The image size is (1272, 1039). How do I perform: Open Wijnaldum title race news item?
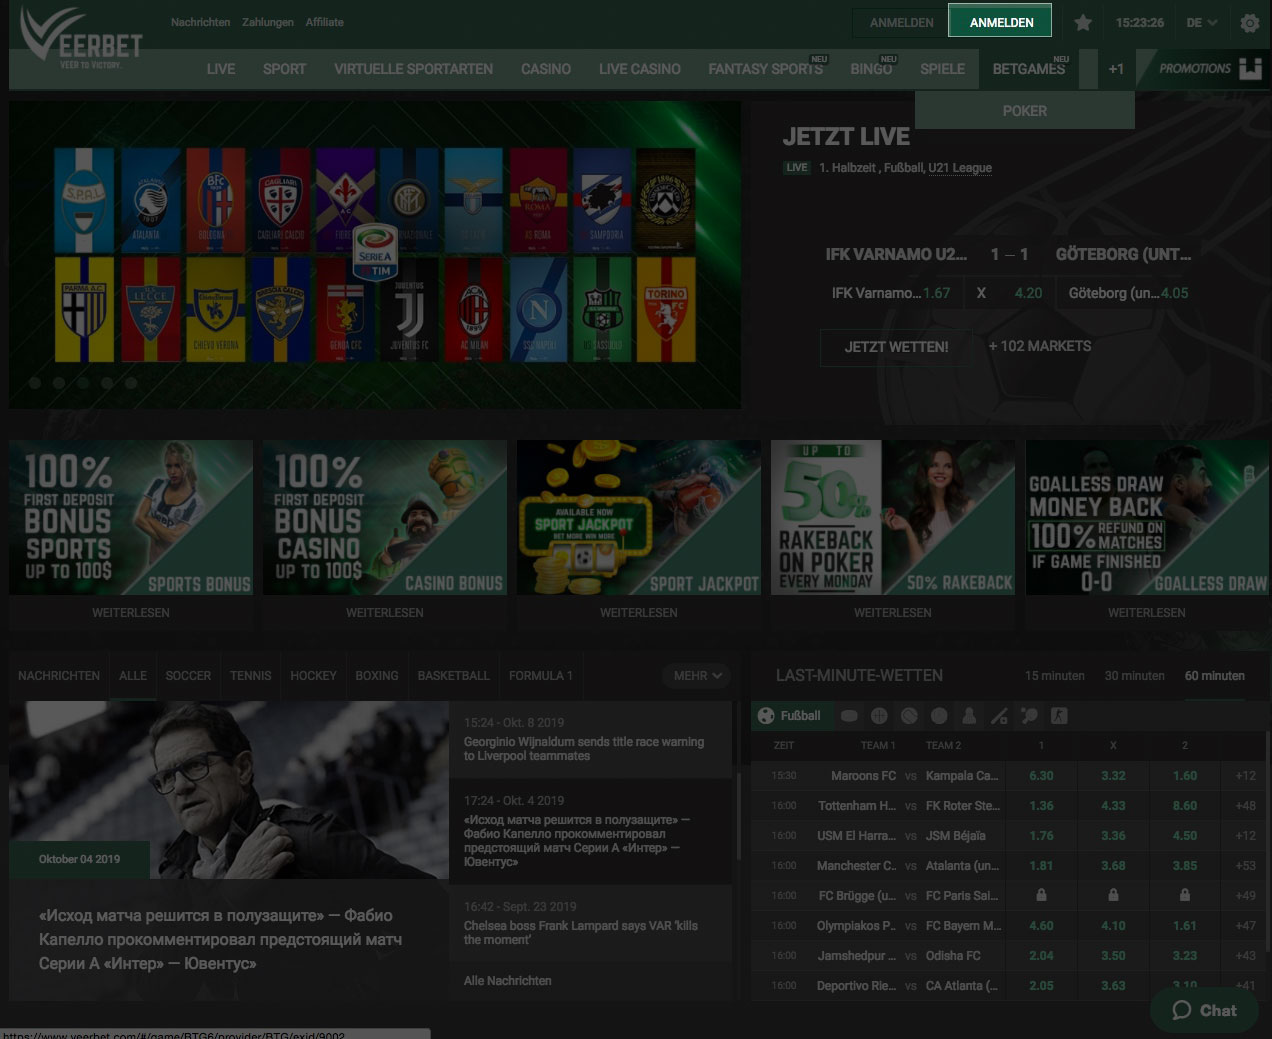(591, 740)
